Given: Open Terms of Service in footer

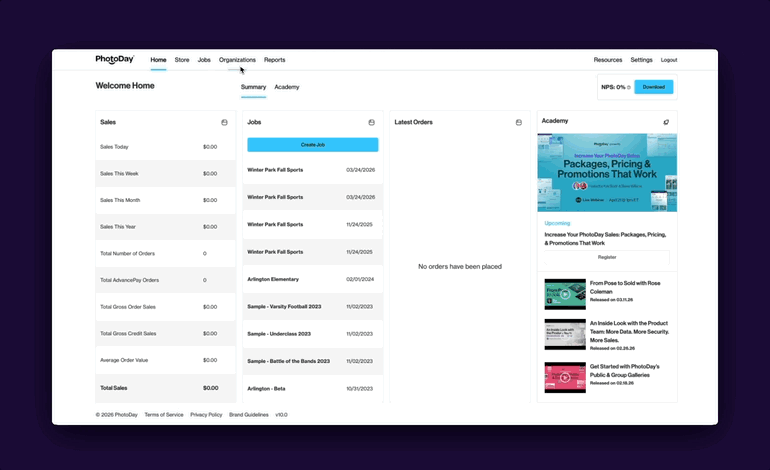Looking at the screenshot, I should coord(164,415).
